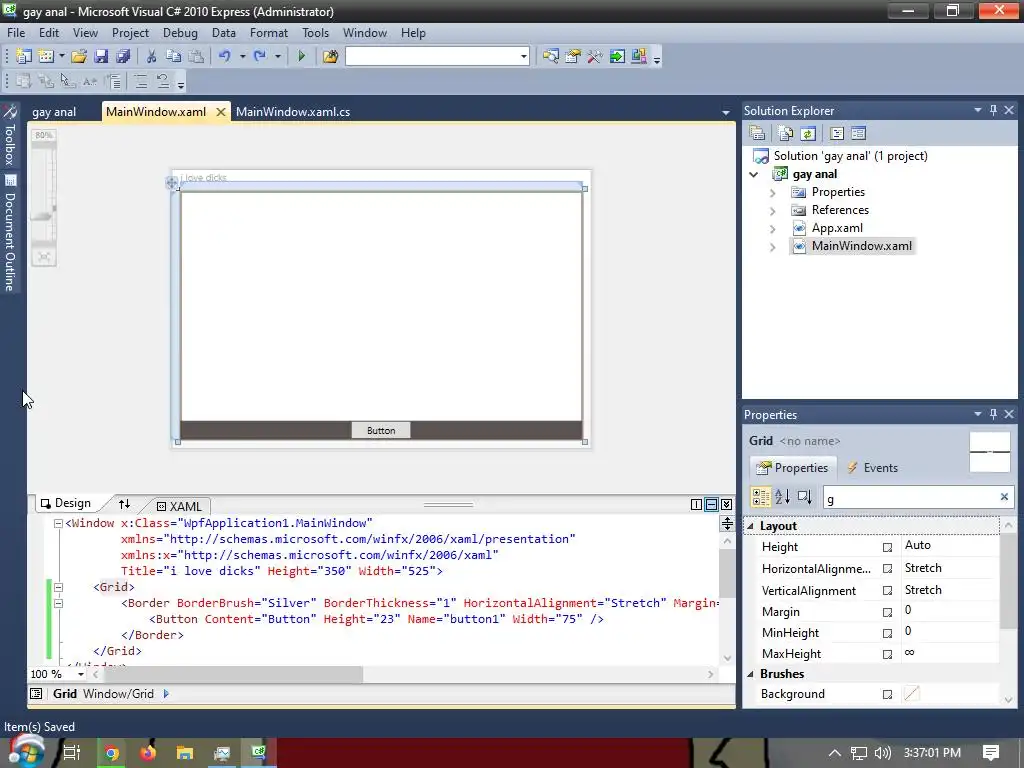Open the Properties Window toolbar icon
The width and height of the screenshot is (1024, 768).
coord(573,57)
